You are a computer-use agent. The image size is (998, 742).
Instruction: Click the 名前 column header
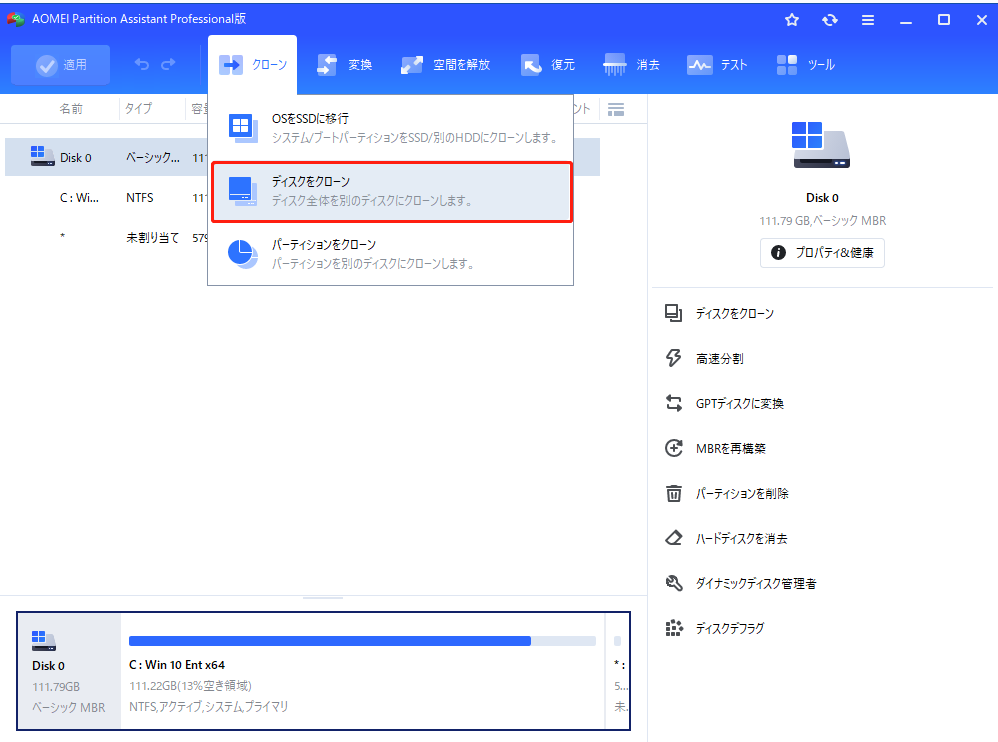(x=71, y=109)
